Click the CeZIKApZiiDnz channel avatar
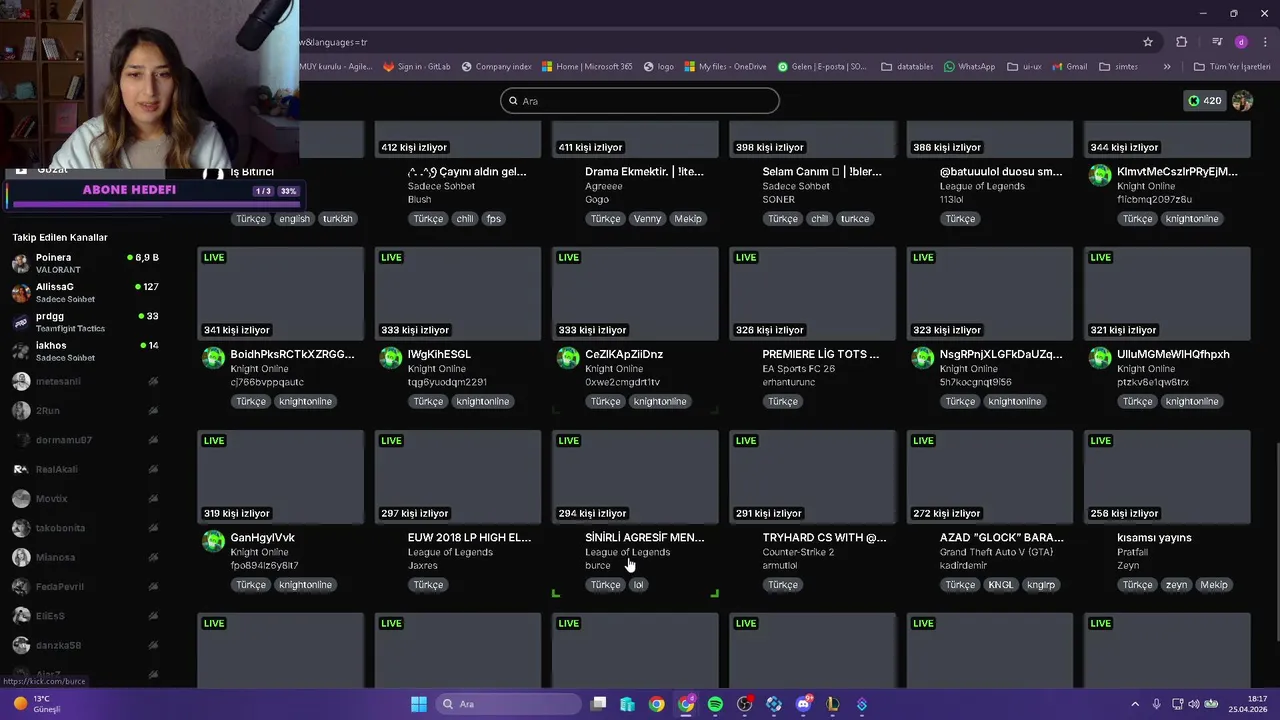Screen dimensions: 1280x720 pos(568,358)
